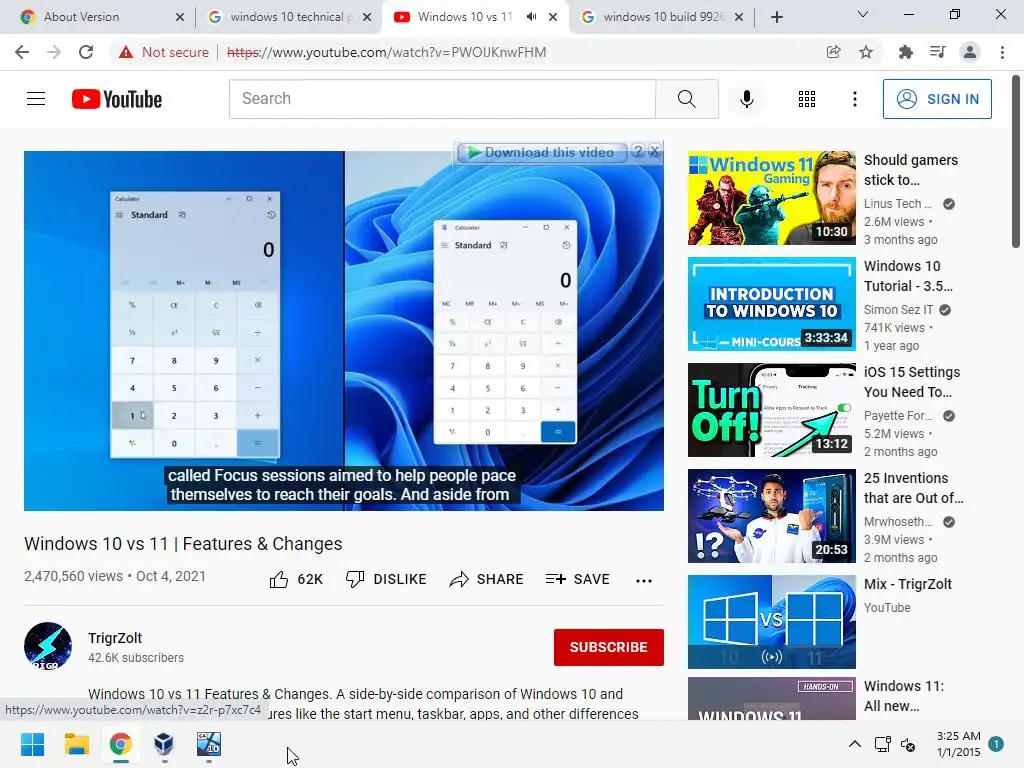Open Introduction to Windows 10 thumbnail
Image resolution: width=1024 pixels, height=768 pixels.
coord(771,304)
